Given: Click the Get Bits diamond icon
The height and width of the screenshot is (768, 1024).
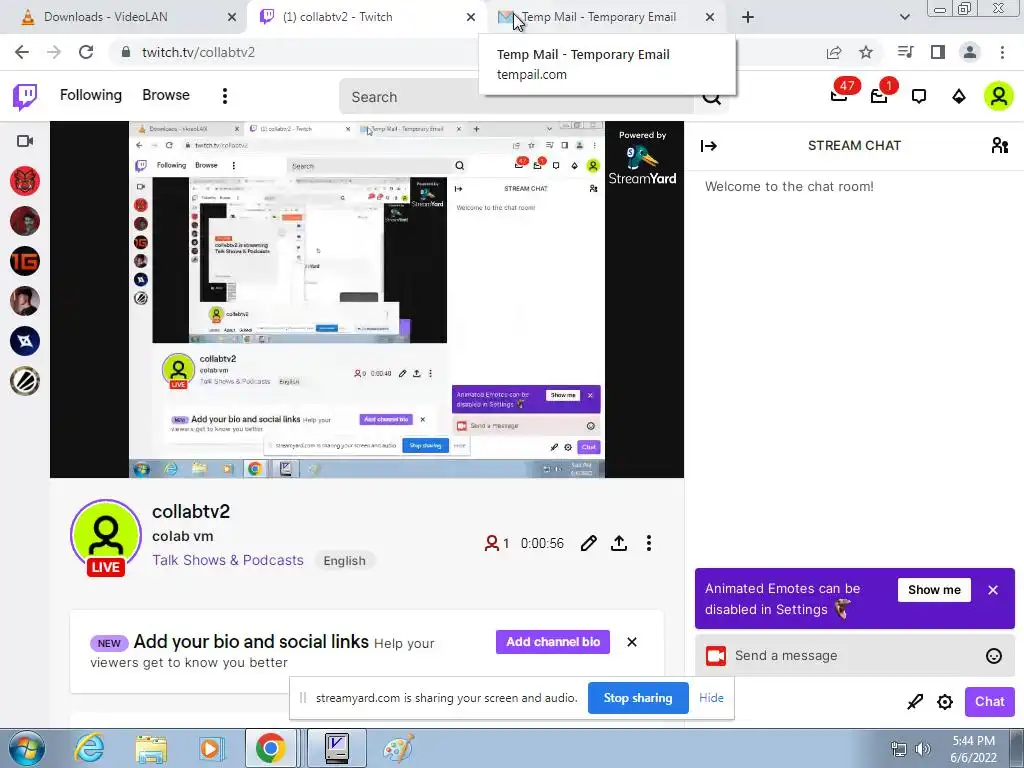Looking at the screenshot, I should pyautogui.click(x=959, y=97).
